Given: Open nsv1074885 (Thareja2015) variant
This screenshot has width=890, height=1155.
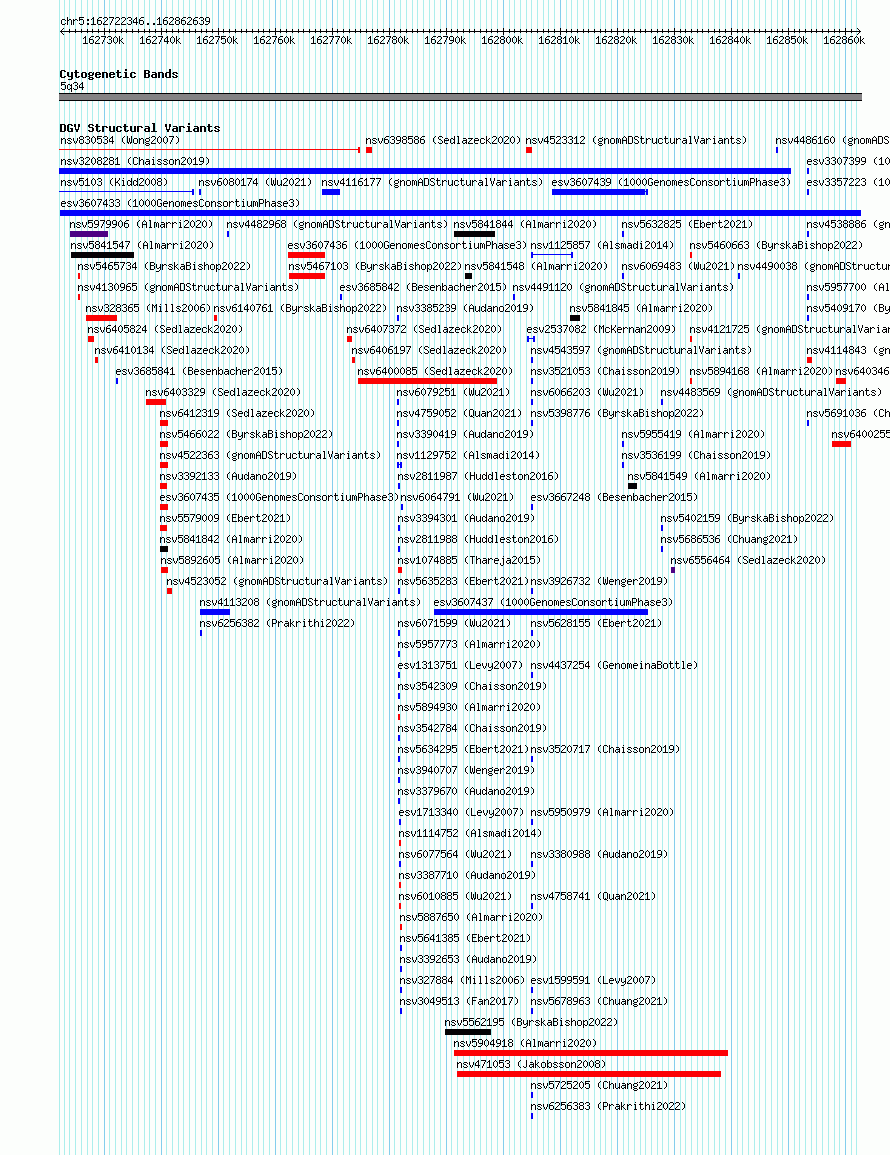Looking at the screenshot, I should click(469, 560).
